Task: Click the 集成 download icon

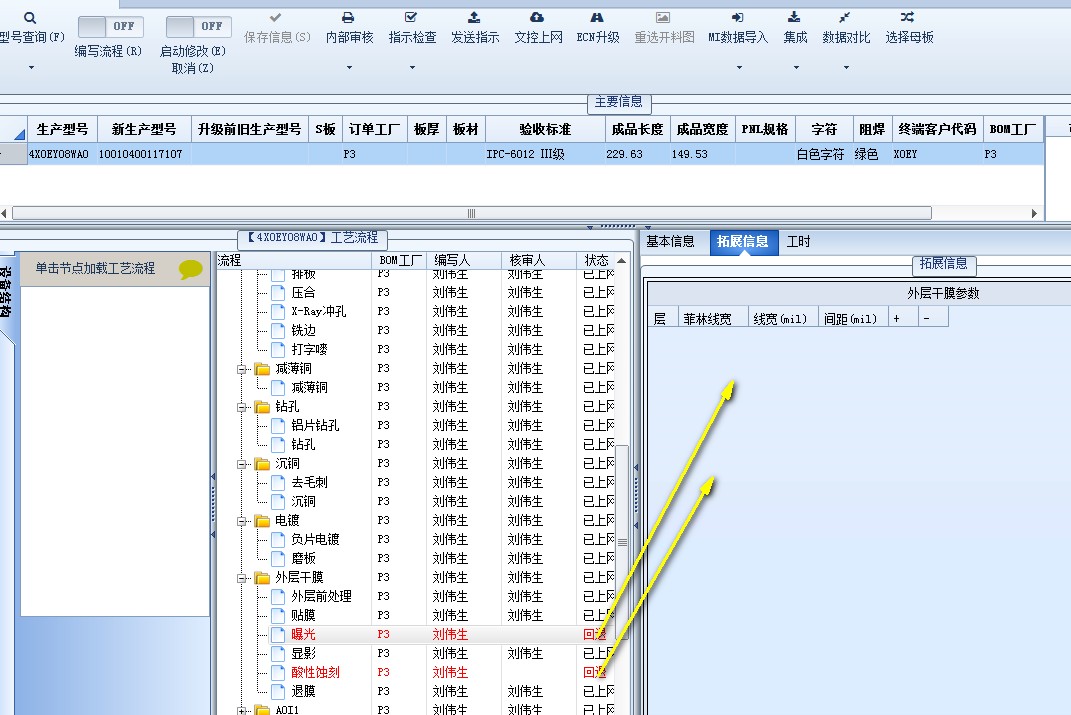Action: (794, 18)
